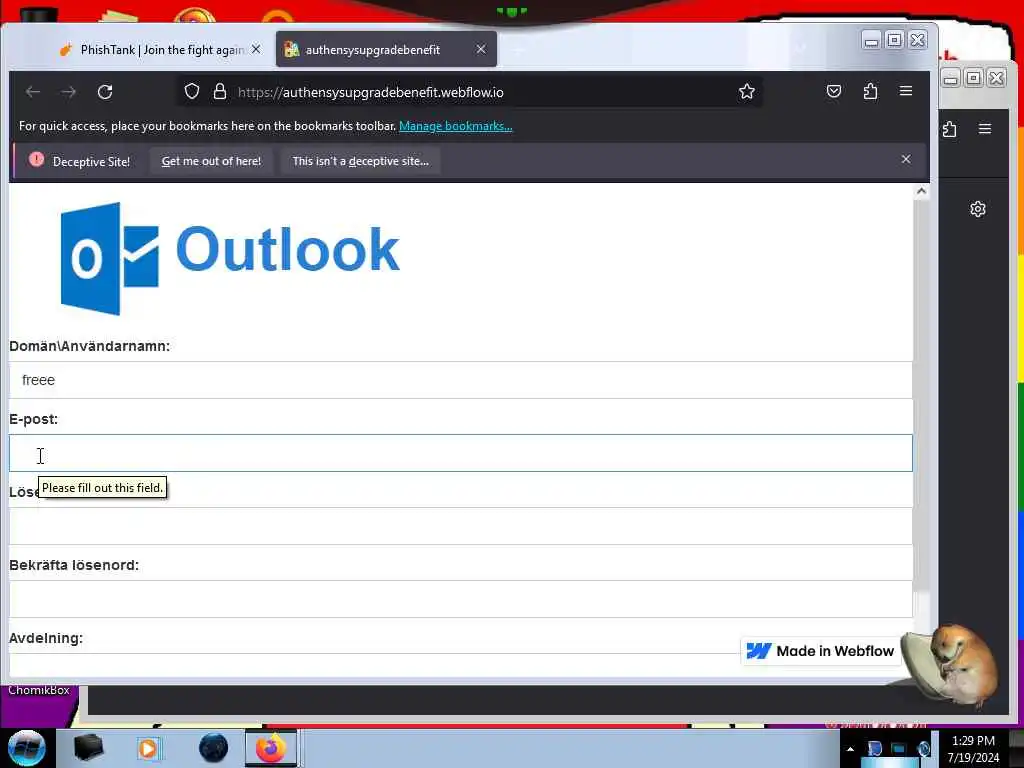Viewport: 1024px width, 768px height.
Task: Go back using the back arrow
Action: (x=33, y=92)
